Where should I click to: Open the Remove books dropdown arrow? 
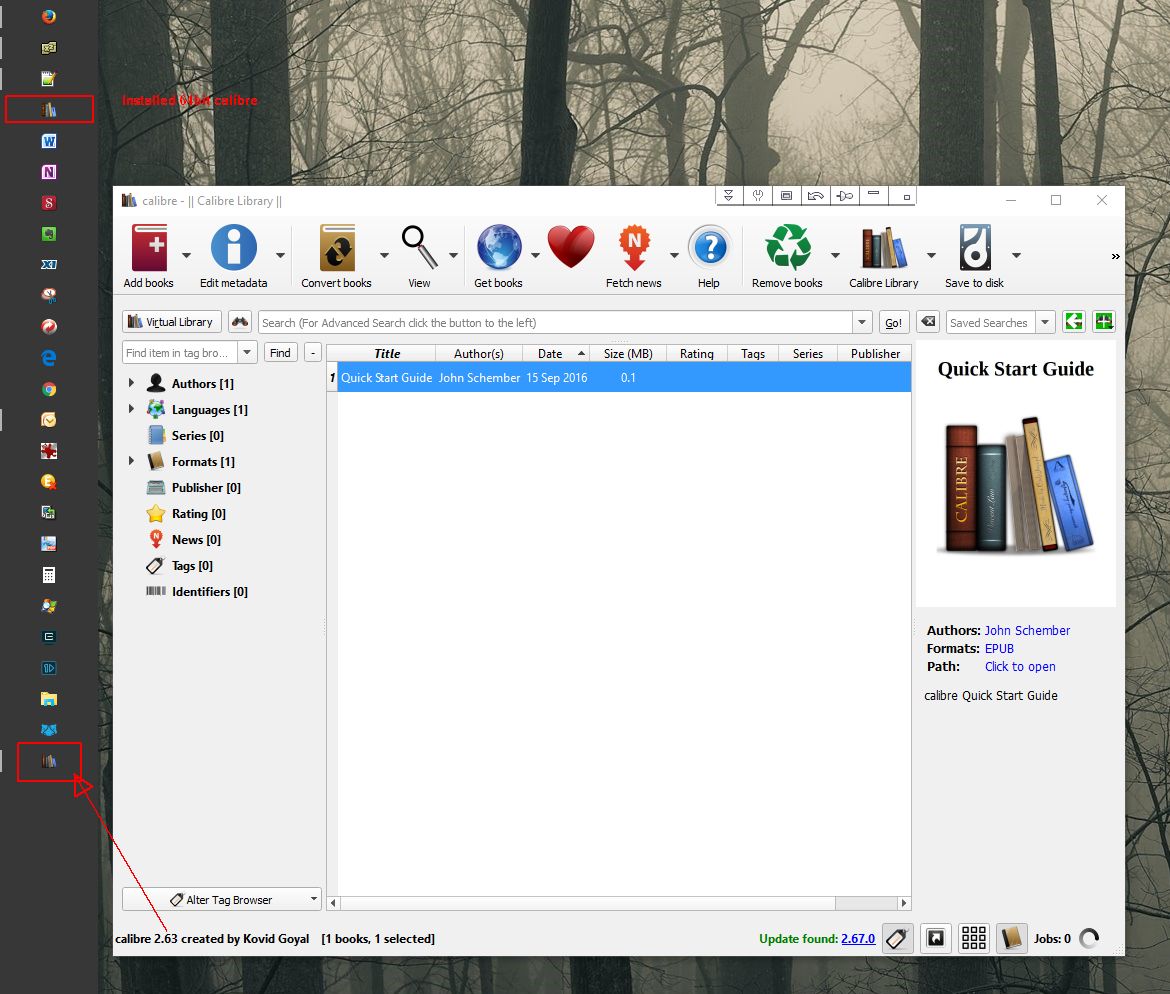[x=836, y=255]
